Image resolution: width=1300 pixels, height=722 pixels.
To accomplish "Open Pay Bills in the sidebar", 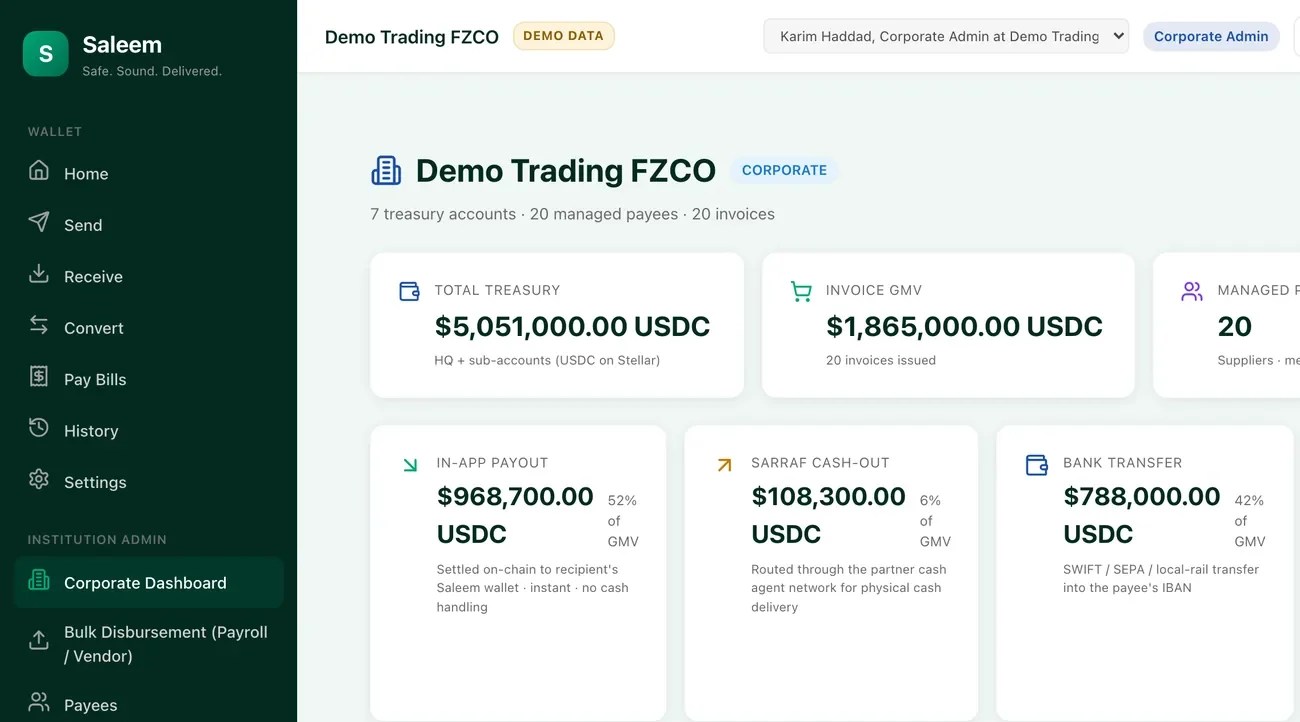I will tap(149, 379).
